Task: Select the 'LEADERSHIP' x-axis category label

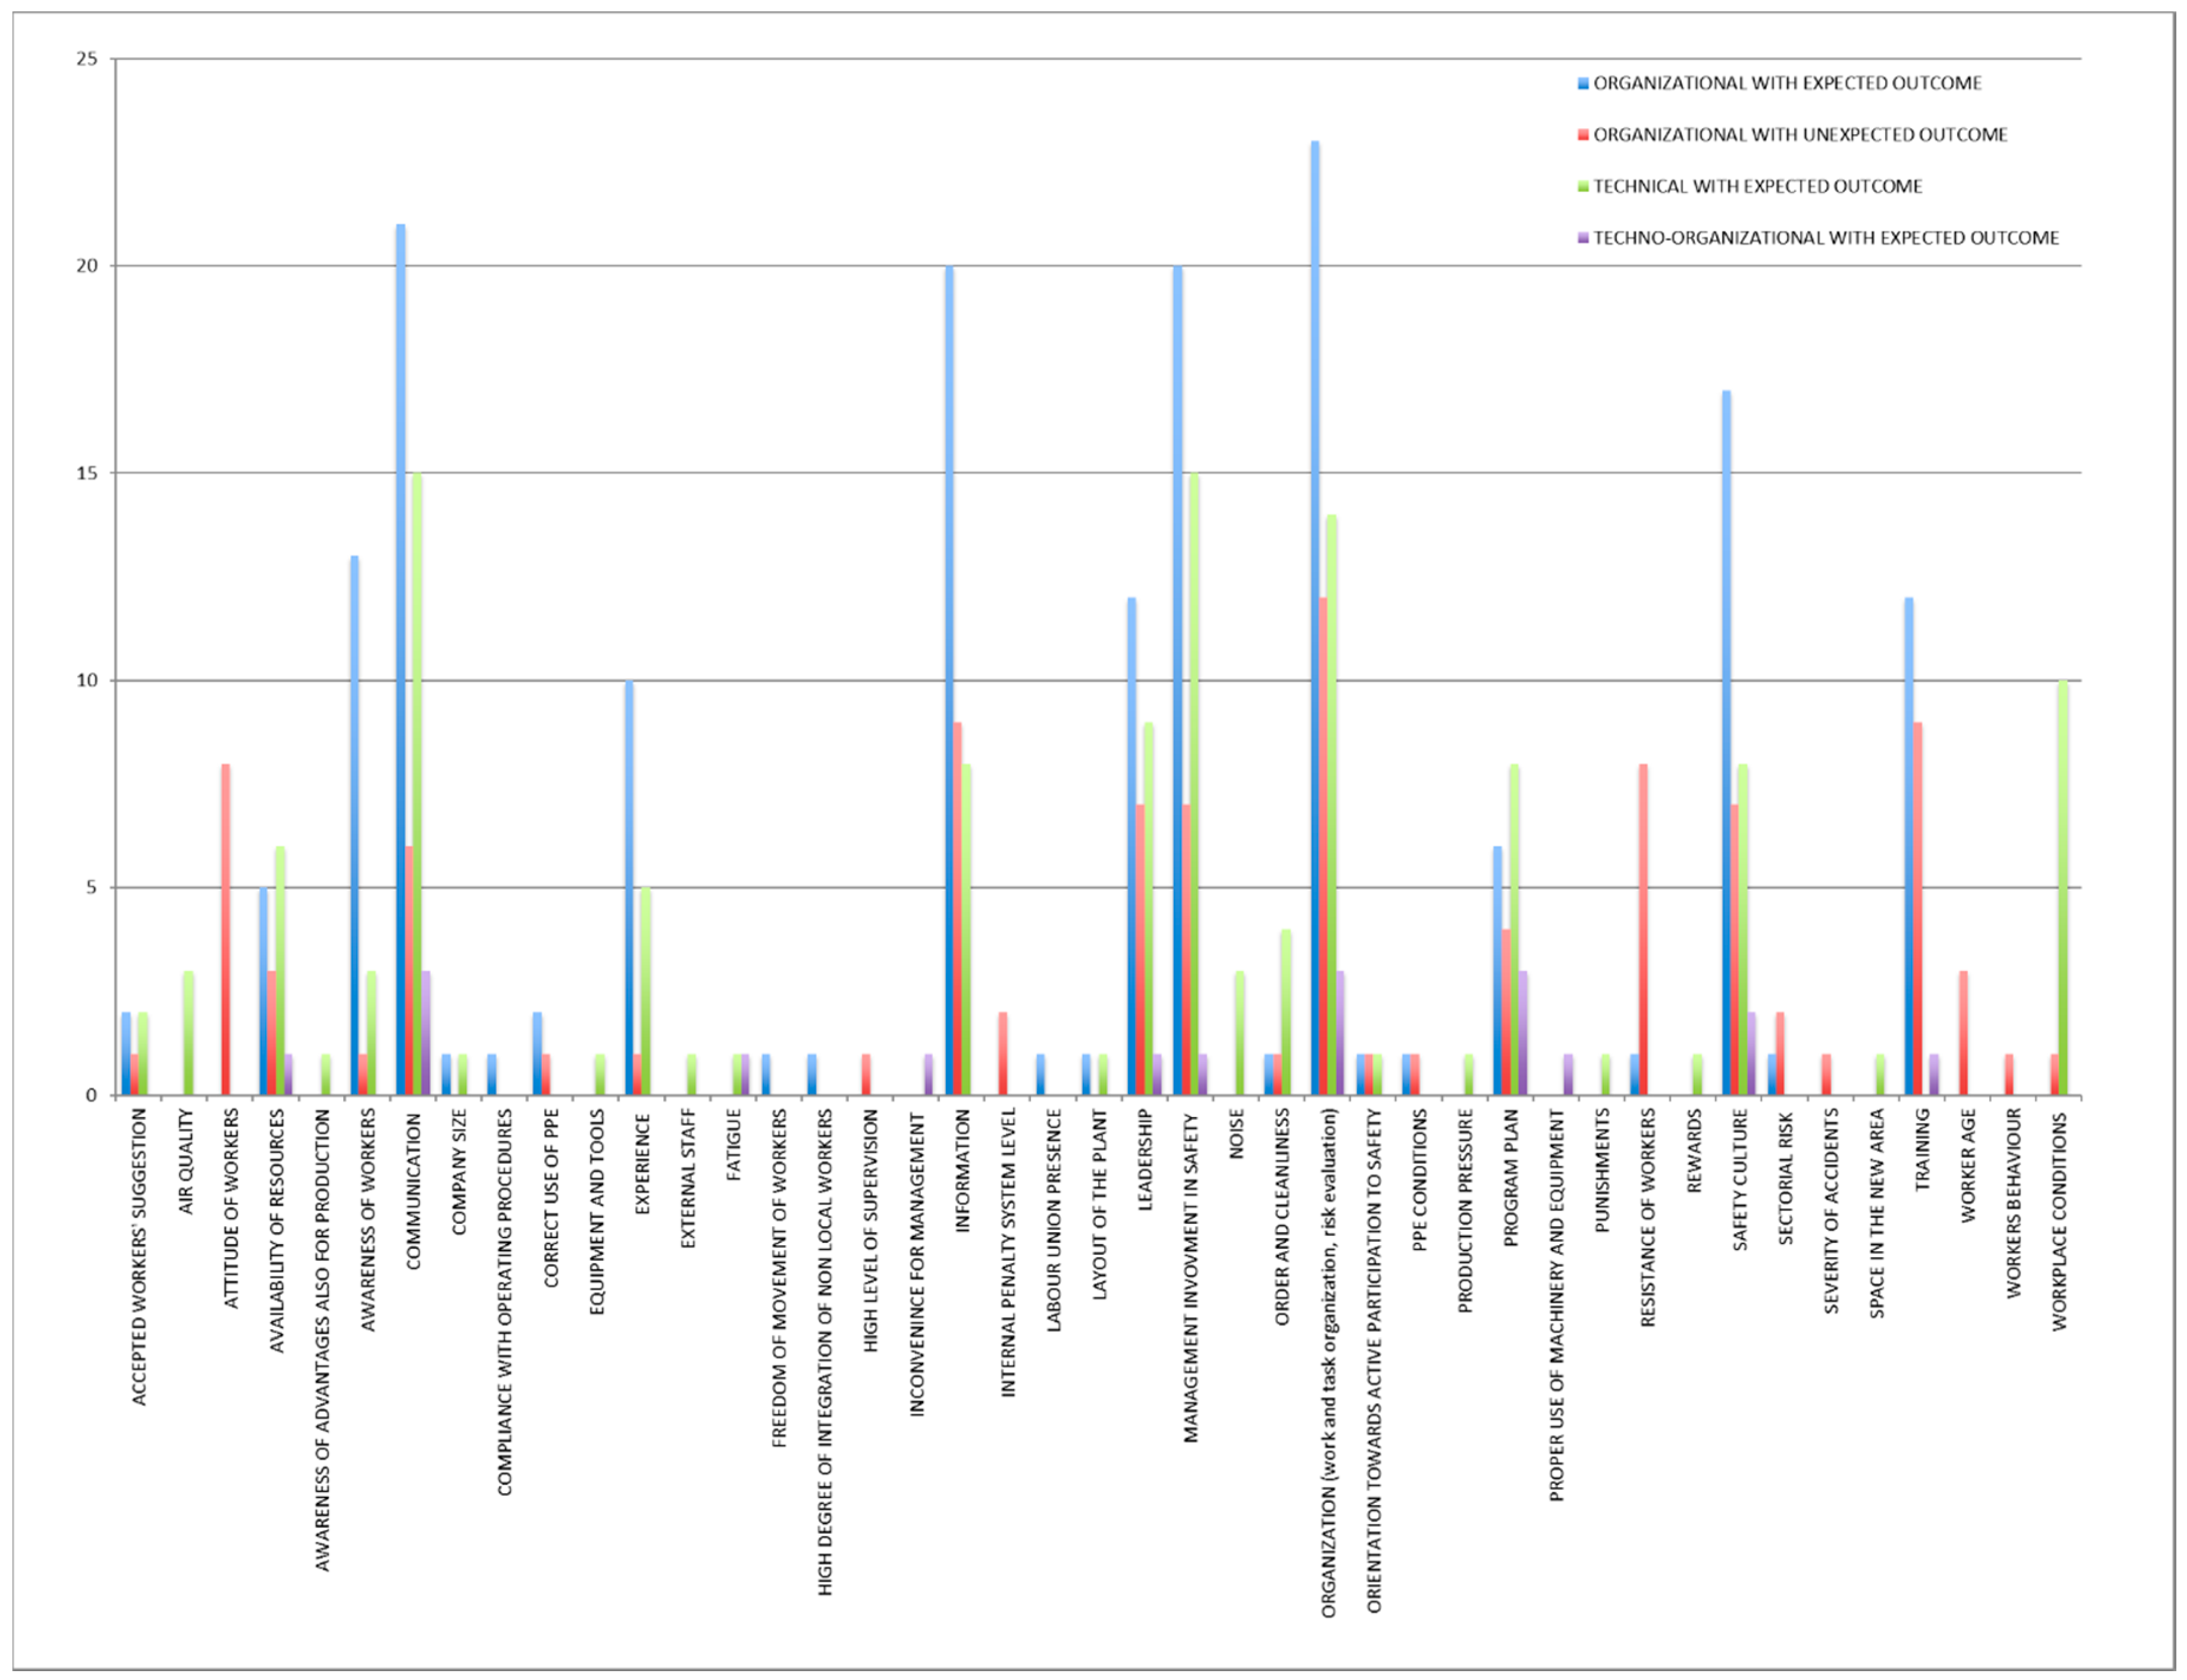Action: coord(1145,1160)
